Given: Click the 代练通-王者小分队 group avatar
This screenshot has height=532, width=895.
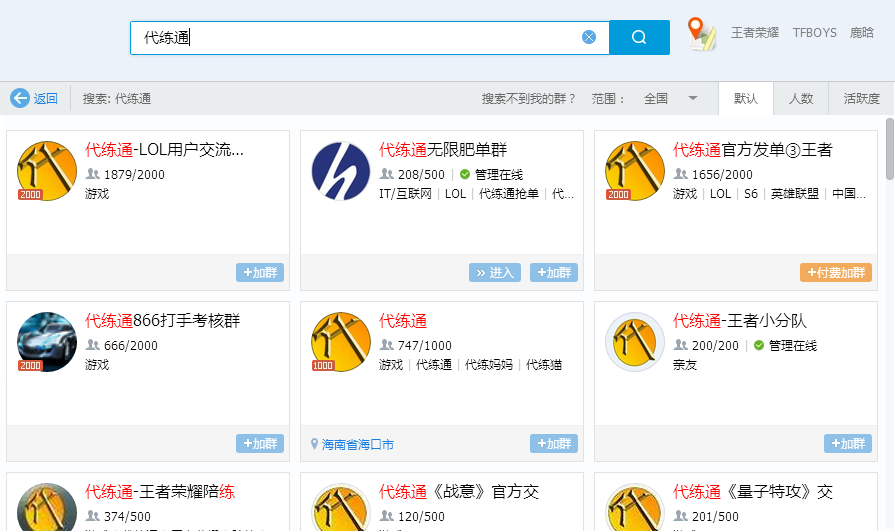Looking at the screenshot, I should click(635, 342).
